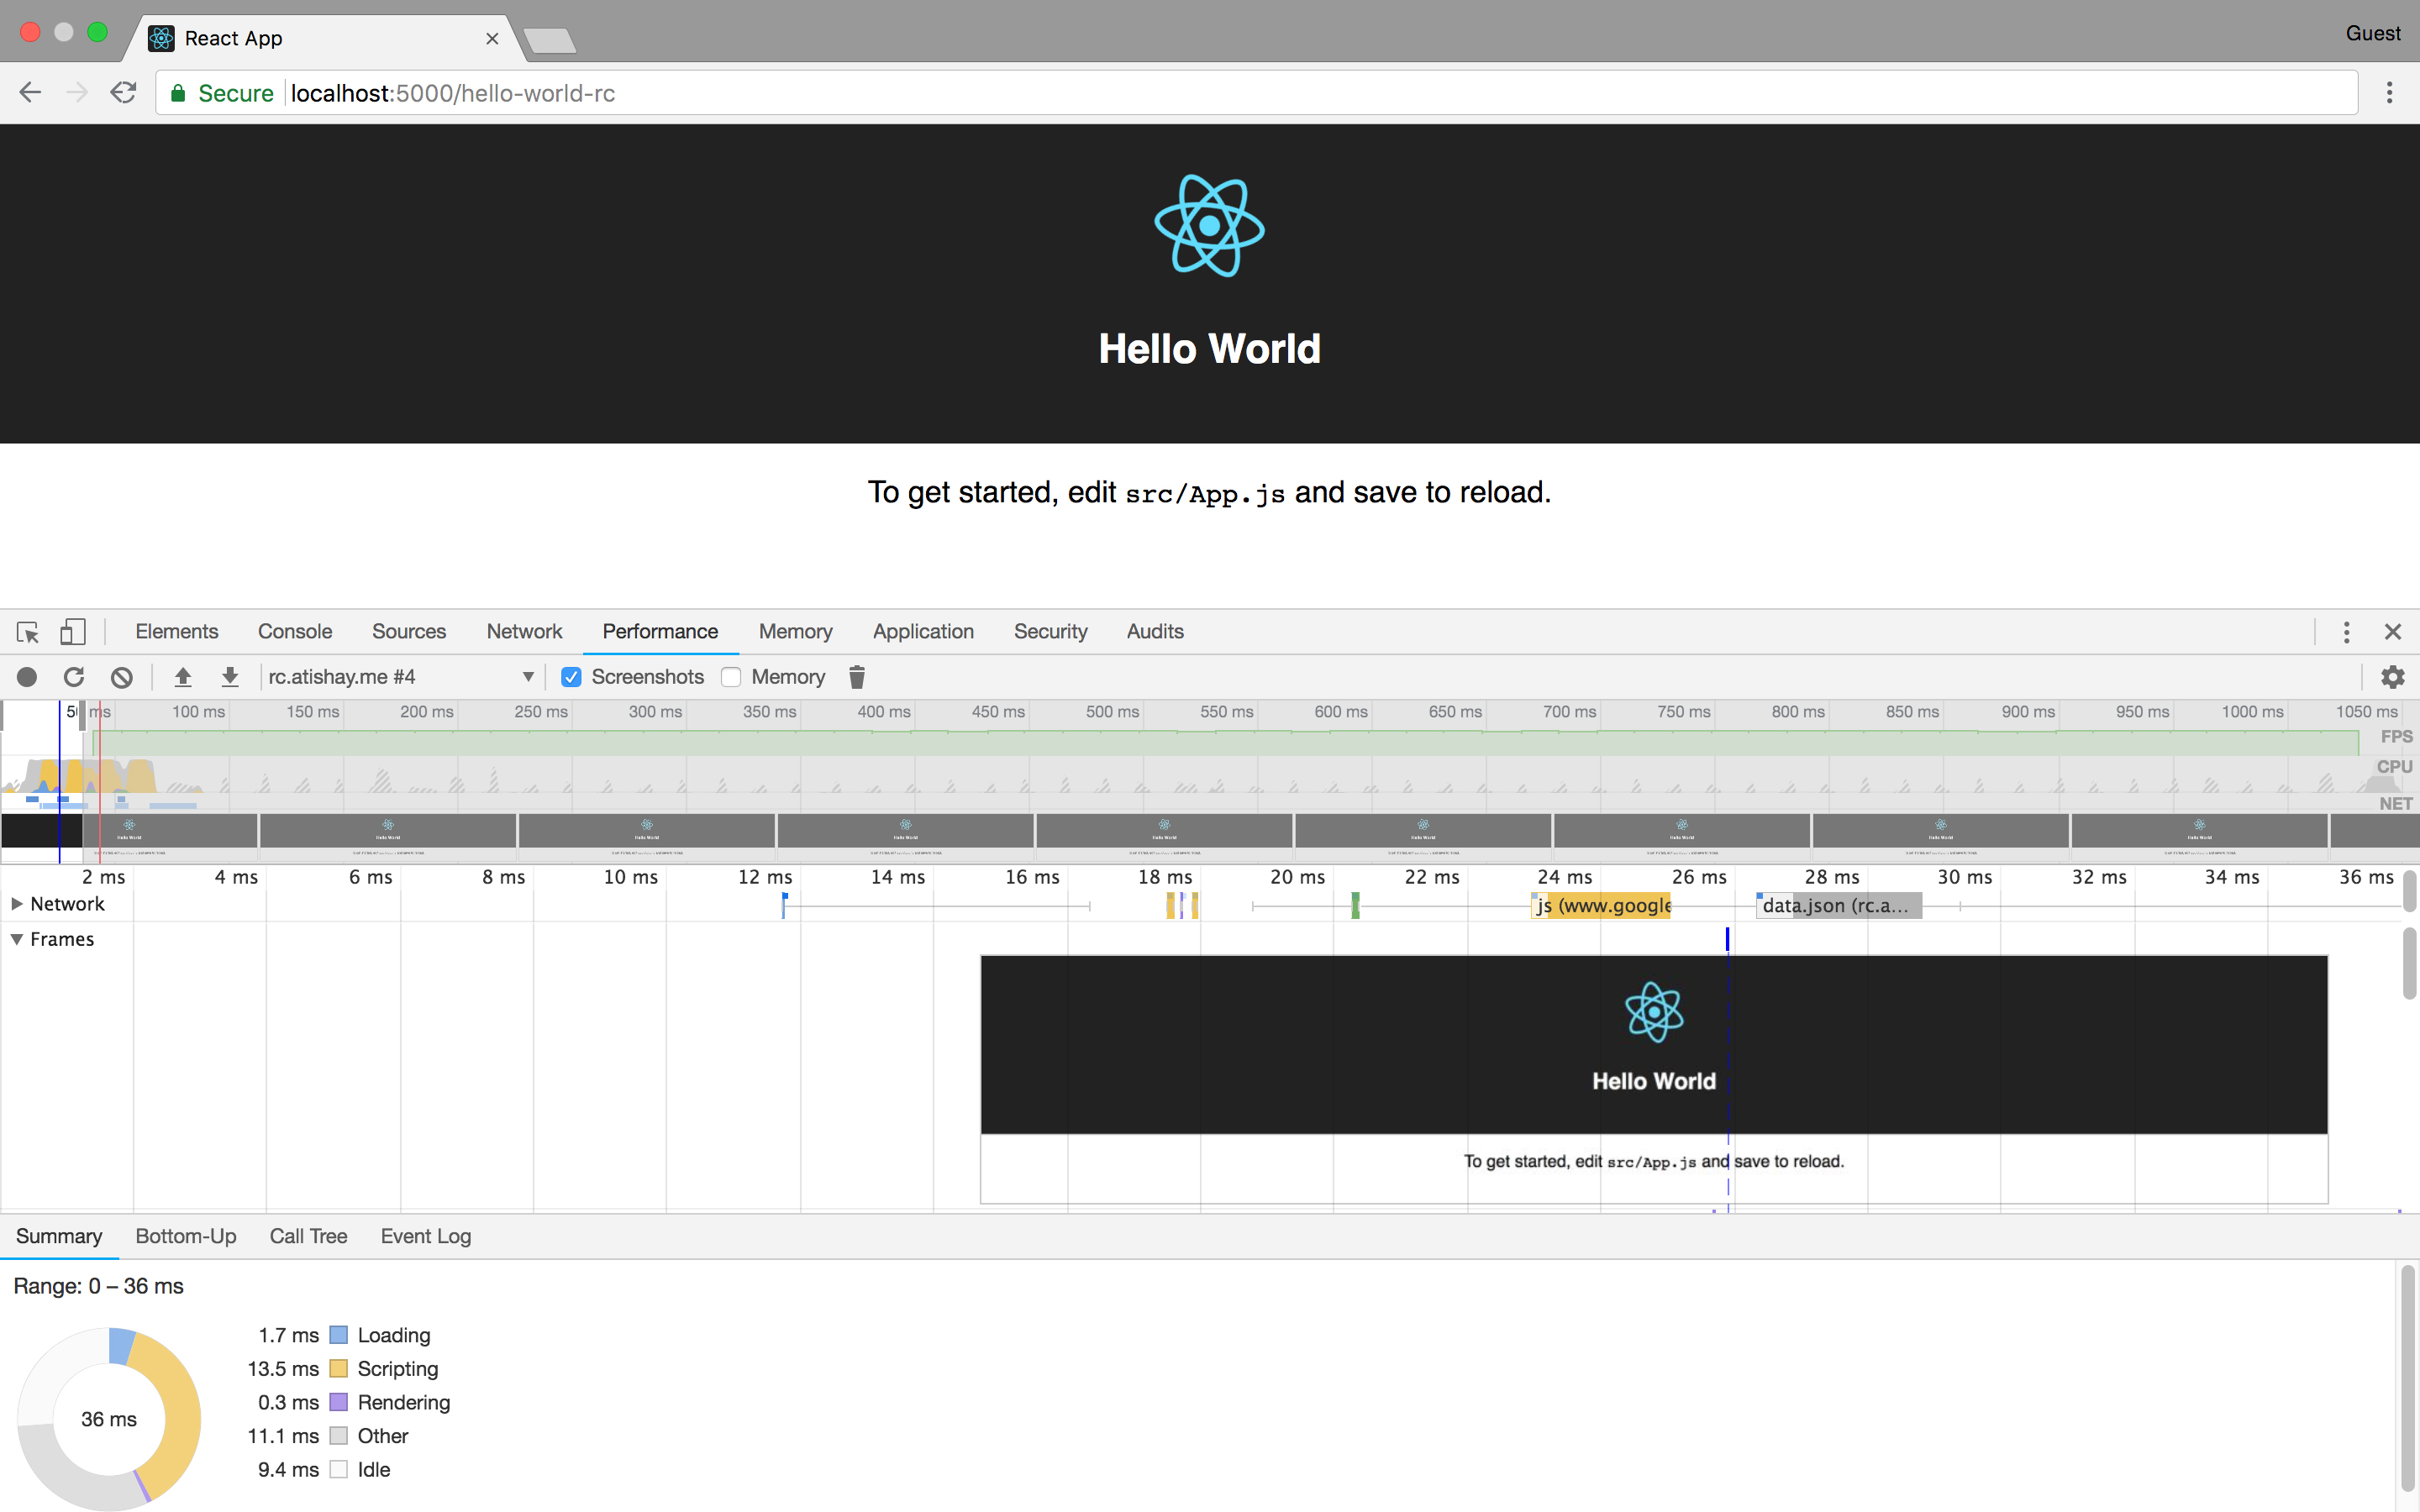
Task: Select the data.json network request bar
Action: click(x=1838, y=906)
